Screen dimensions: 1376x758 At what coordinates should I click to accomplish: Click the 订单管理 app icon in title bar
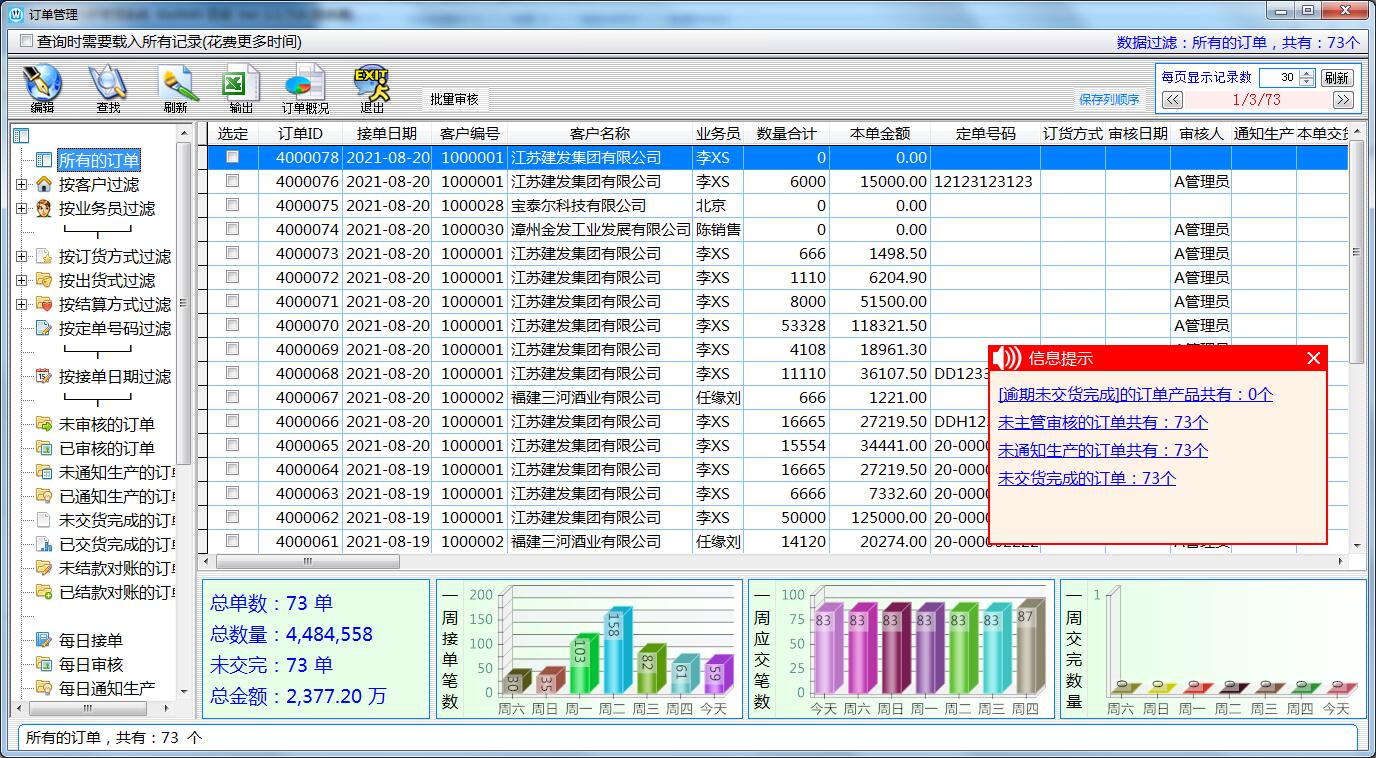(15, 14)
